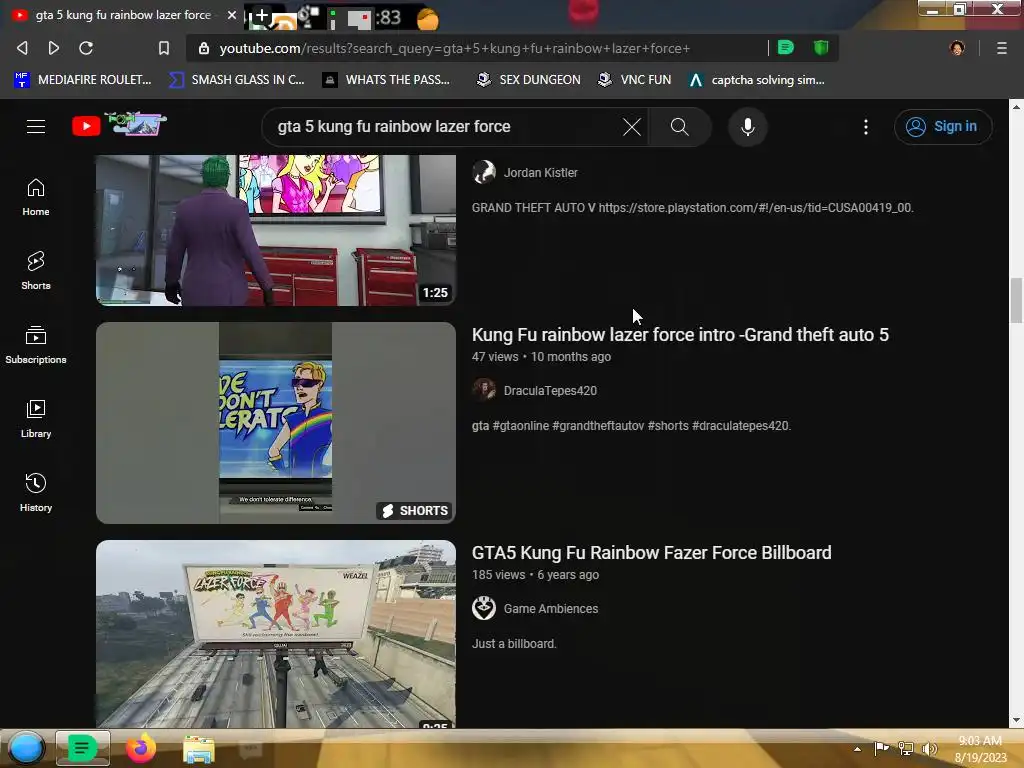Open Home in the YouTube sidebar
This screenshot has height=768, width=1024.
(36, 197)
